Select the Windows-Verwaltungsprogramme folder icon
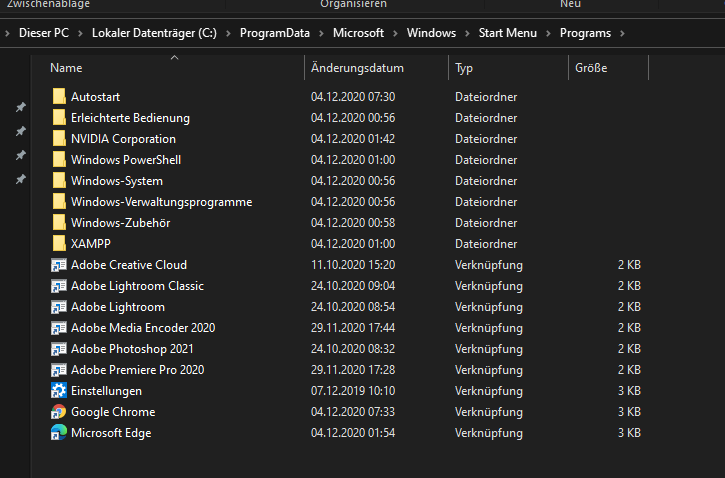This screenshot has width=725, height=478. 59,202
